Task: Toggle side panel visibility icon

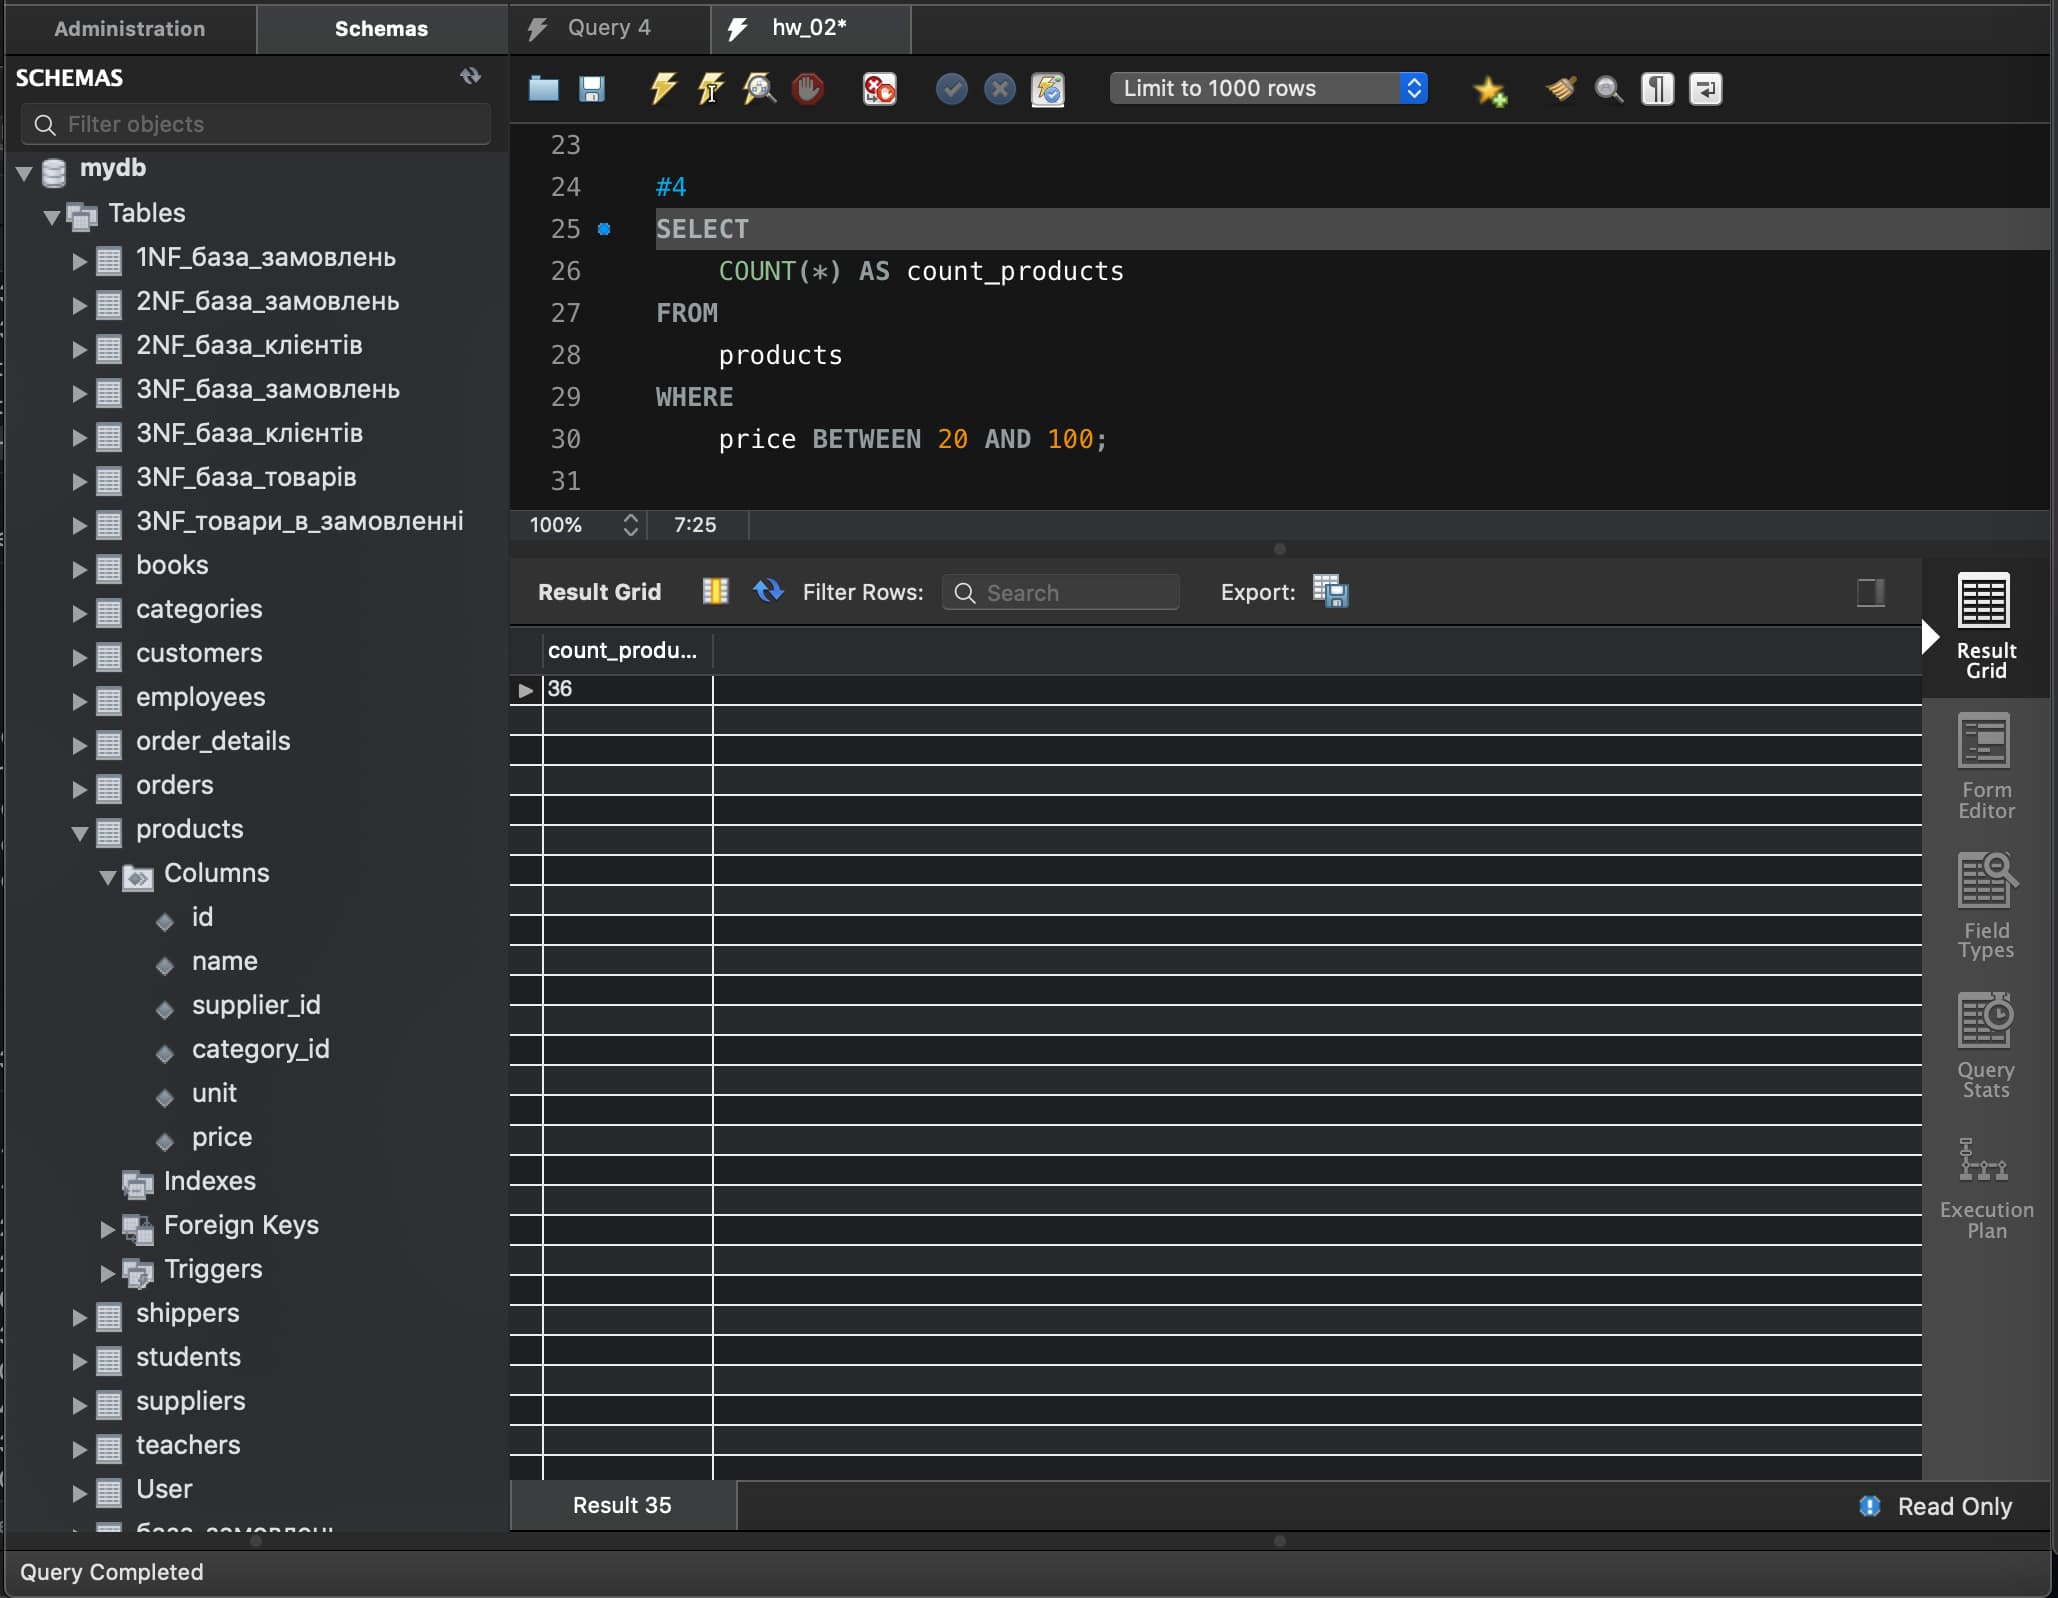Action: click(1870, 592)
